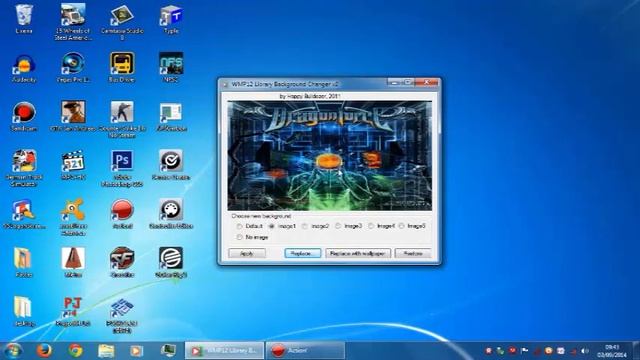Open Camtasia Studio 8 desktop shortcut

click(x=122, y=21)
